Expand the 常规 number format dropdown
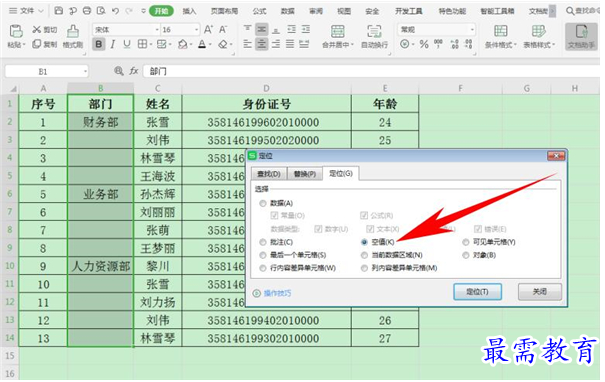The image size is (605, 382). (x=471, y=30)
